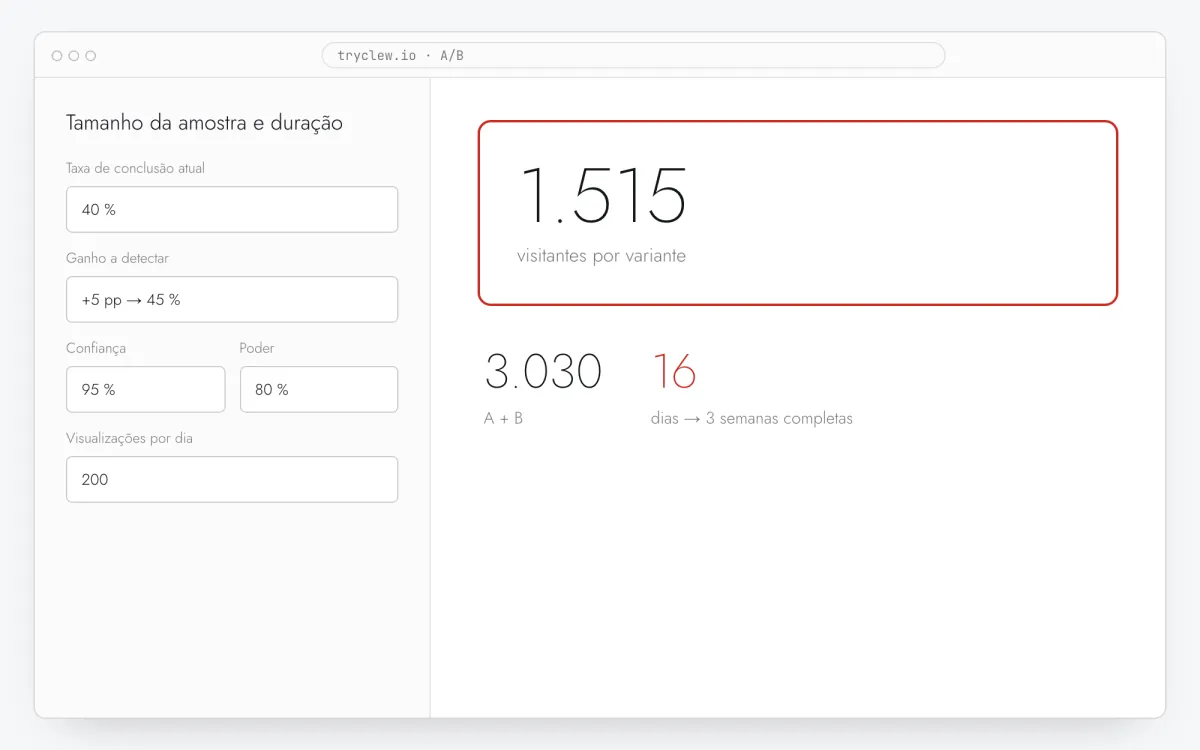The image size is (1200, 750).
Task: Click the first window control dot
Action: coord(57,56)
